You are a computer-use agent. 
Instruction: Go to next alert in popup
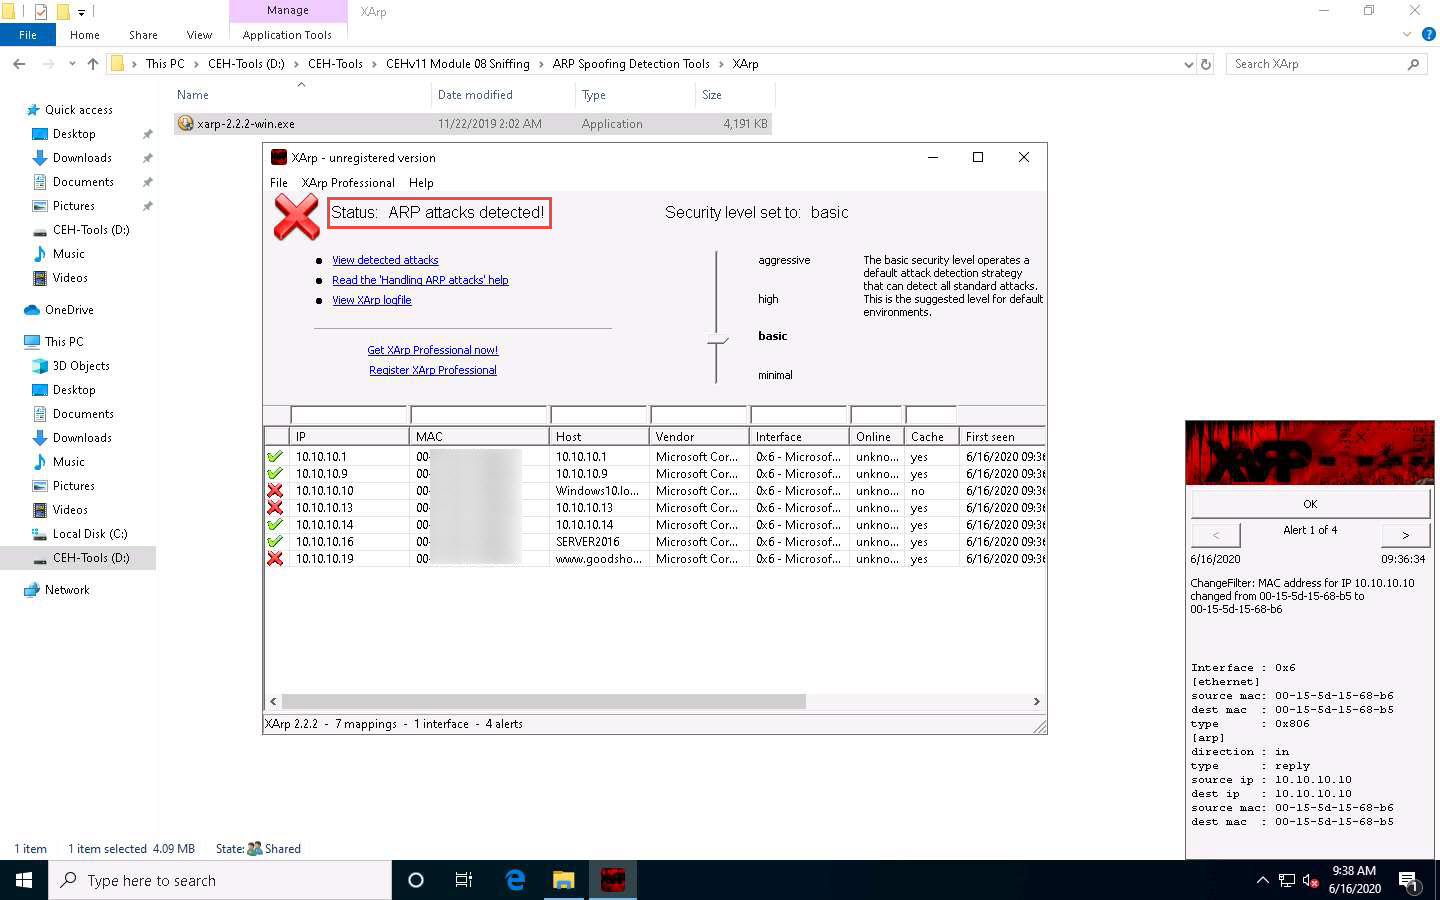[x=1405, y=535]
